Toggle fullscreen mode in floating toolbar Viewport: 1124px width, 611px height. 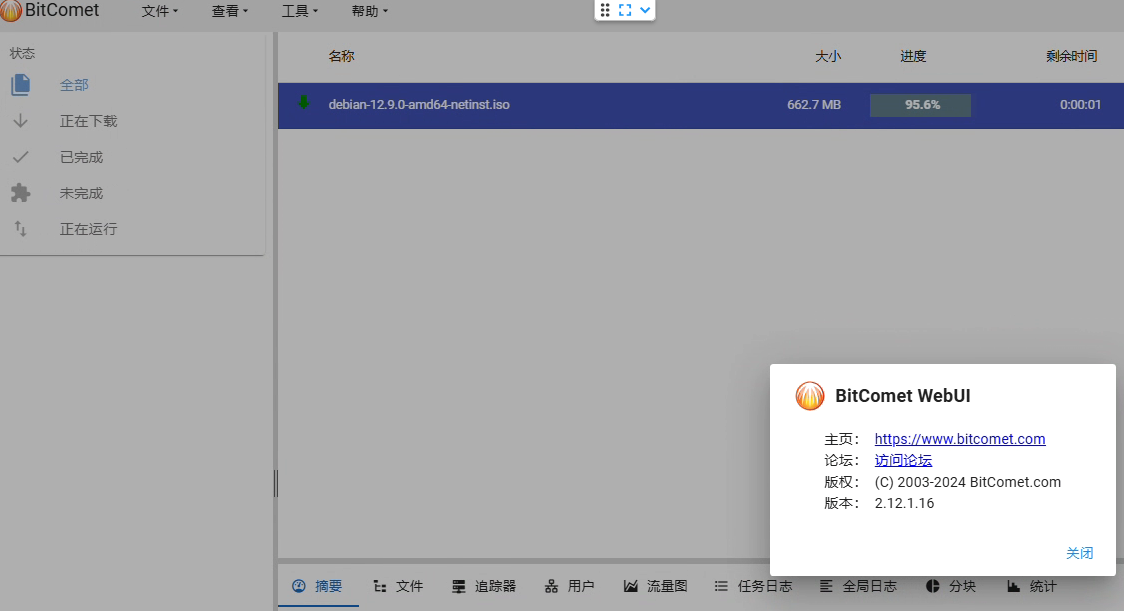pos(624,10)
